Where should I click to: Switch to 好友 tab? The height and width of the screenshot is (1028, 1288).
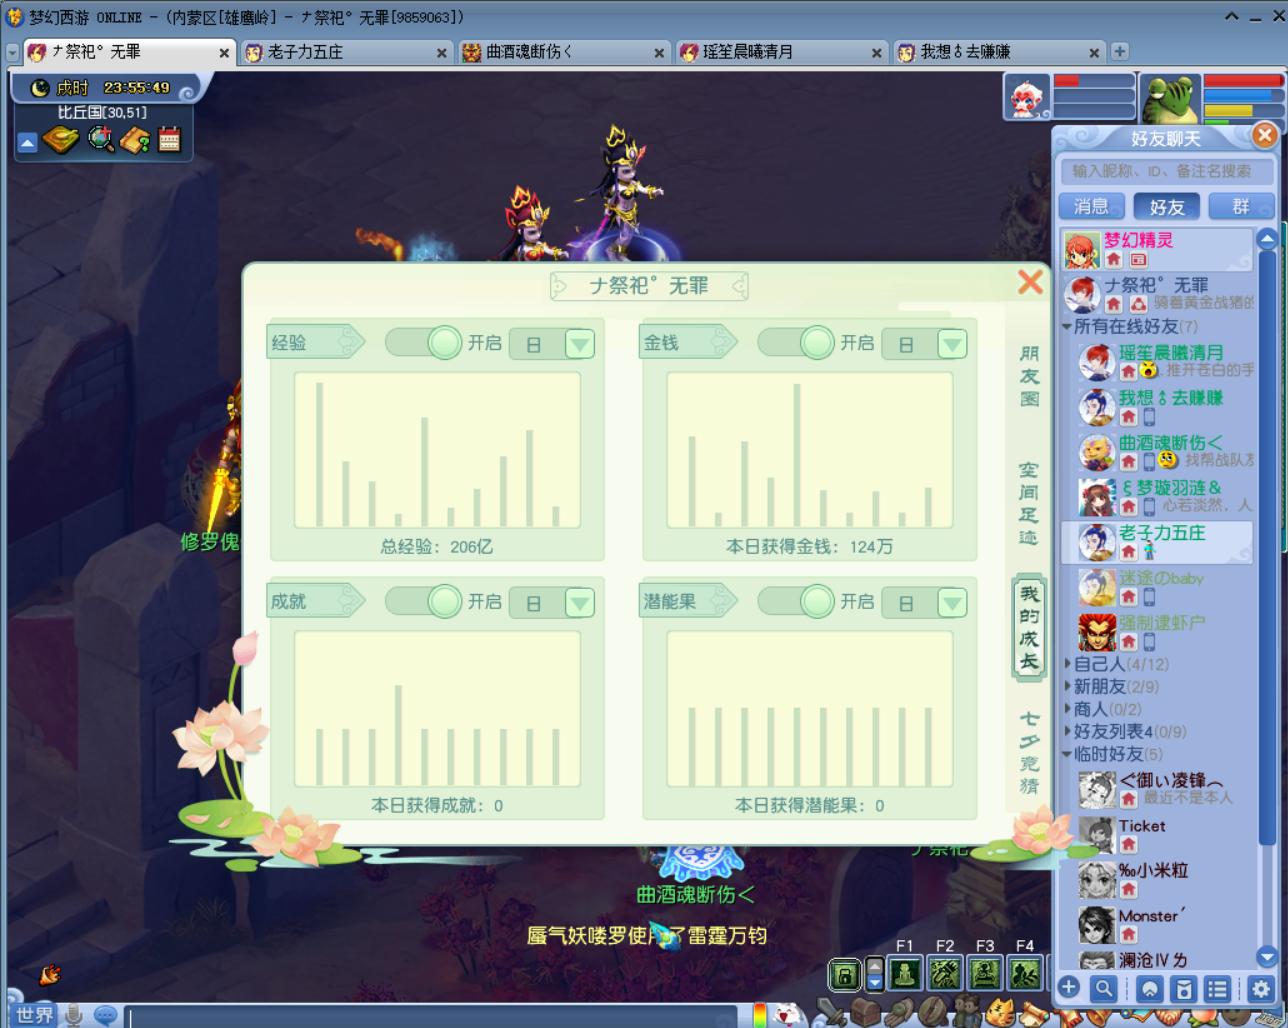pos(1167,206)
